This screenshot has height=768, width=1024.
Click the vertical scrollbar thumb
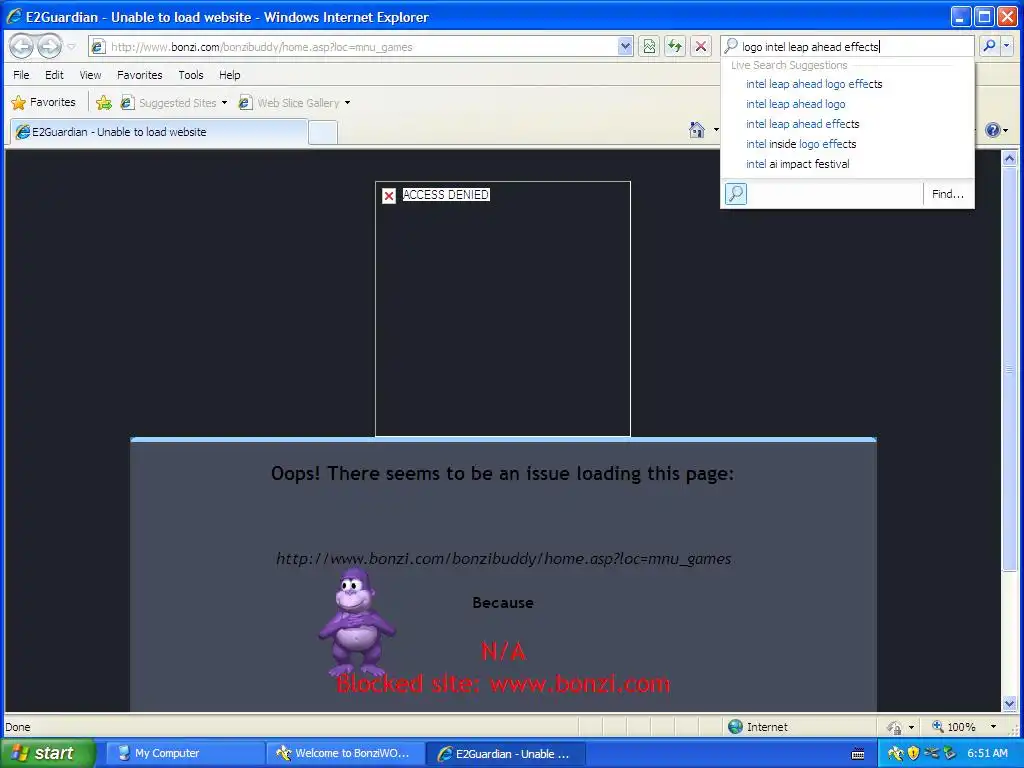(x=1009, y=368)
